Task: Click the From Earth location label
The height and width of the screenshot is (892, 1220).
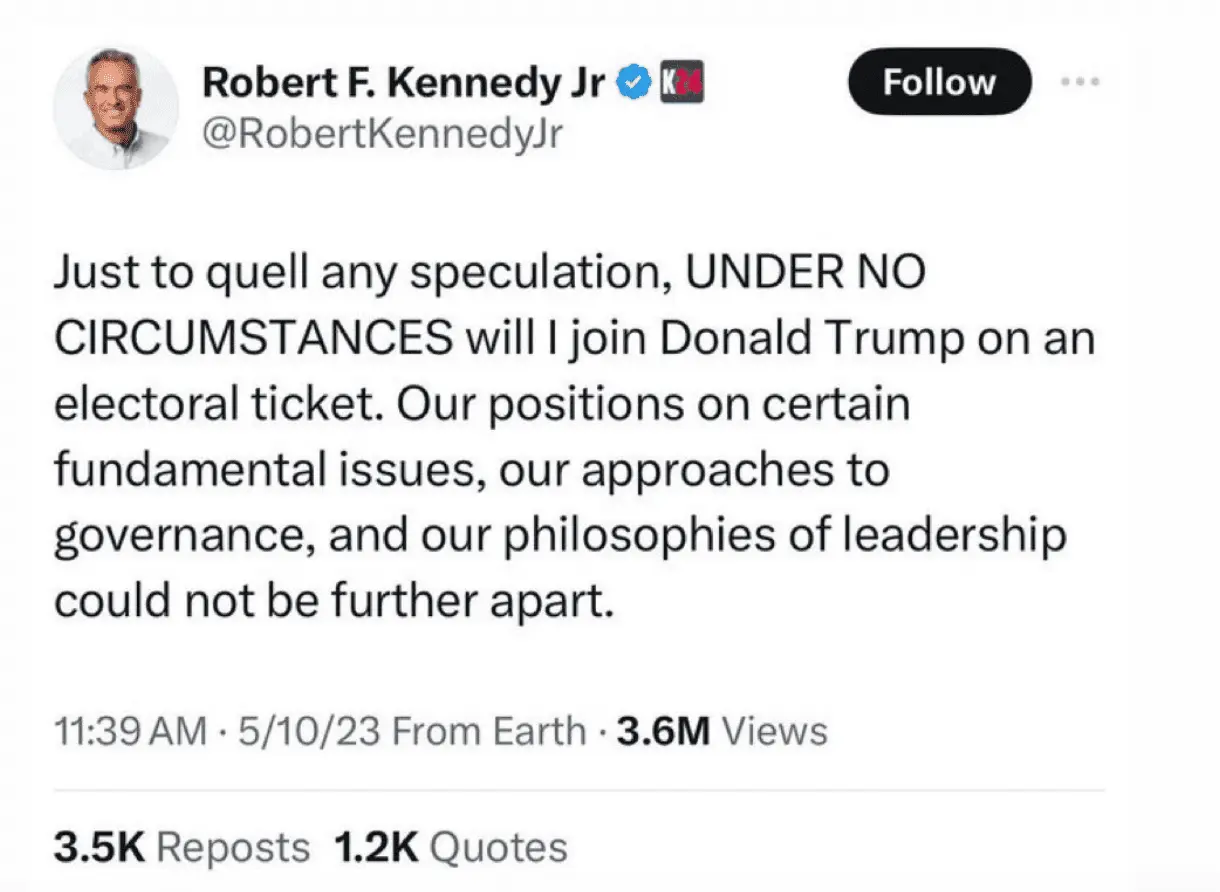Action: (x=489, y=731)
